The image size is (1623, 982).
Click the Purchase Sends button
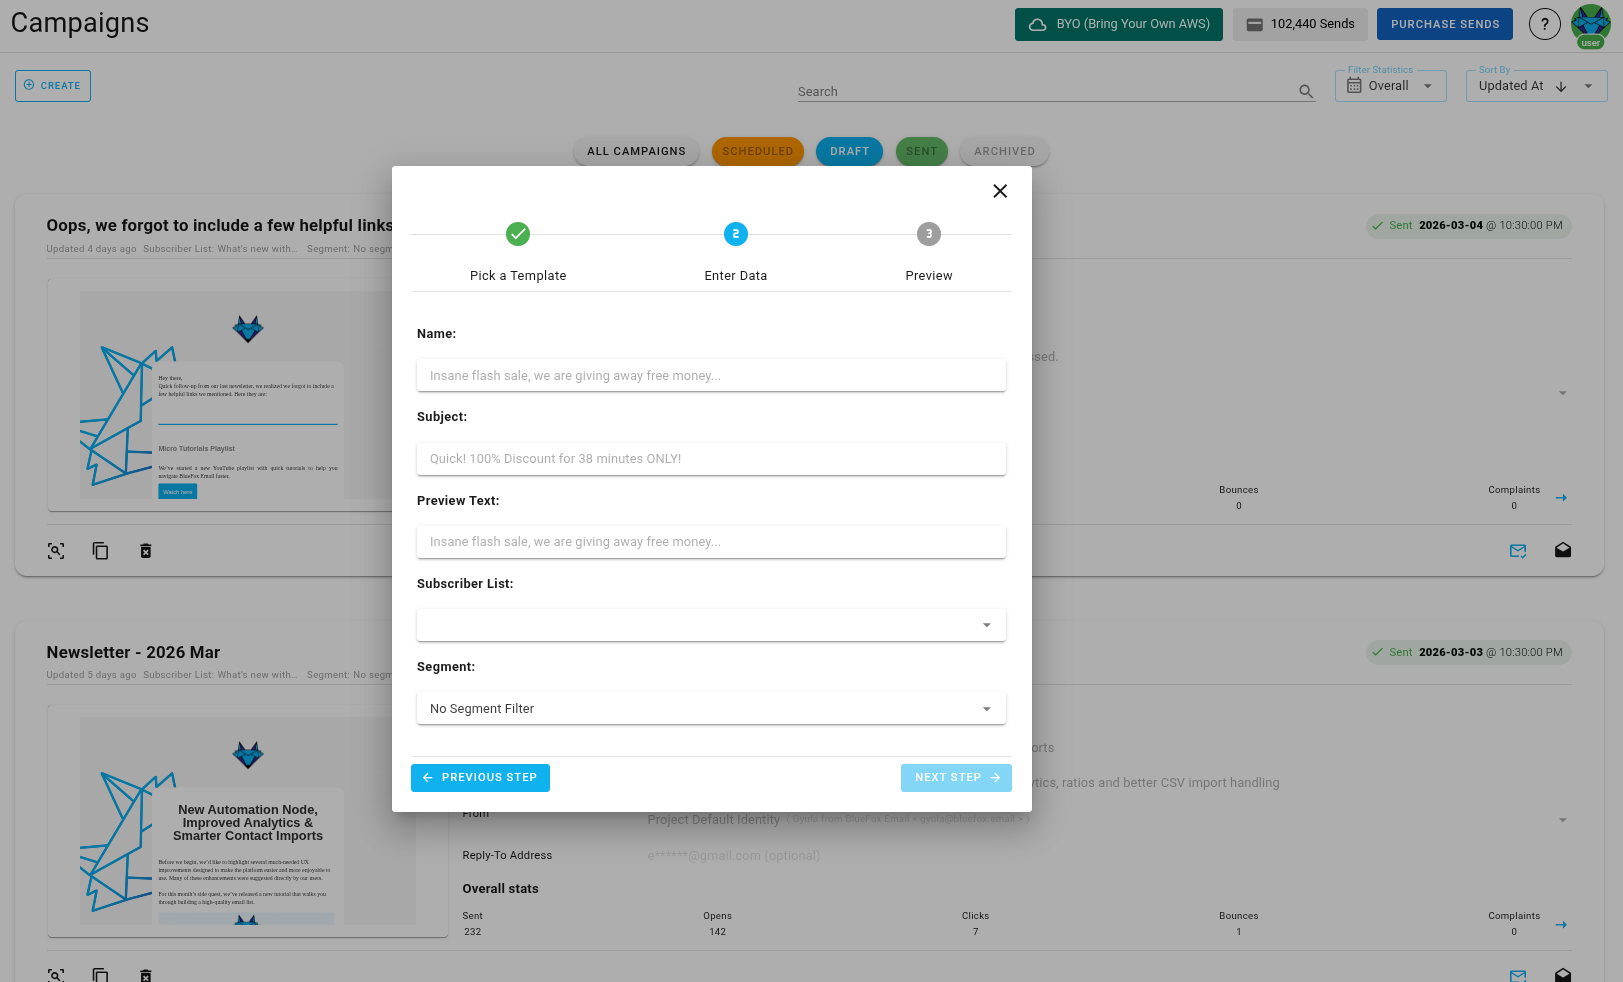[x=1444, y=23]
